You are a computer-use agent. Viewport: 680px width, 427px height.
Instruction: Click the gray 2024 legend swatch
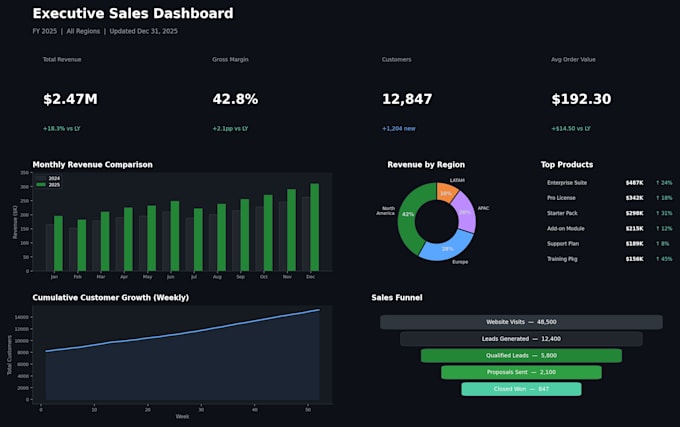tap(41, 178)
